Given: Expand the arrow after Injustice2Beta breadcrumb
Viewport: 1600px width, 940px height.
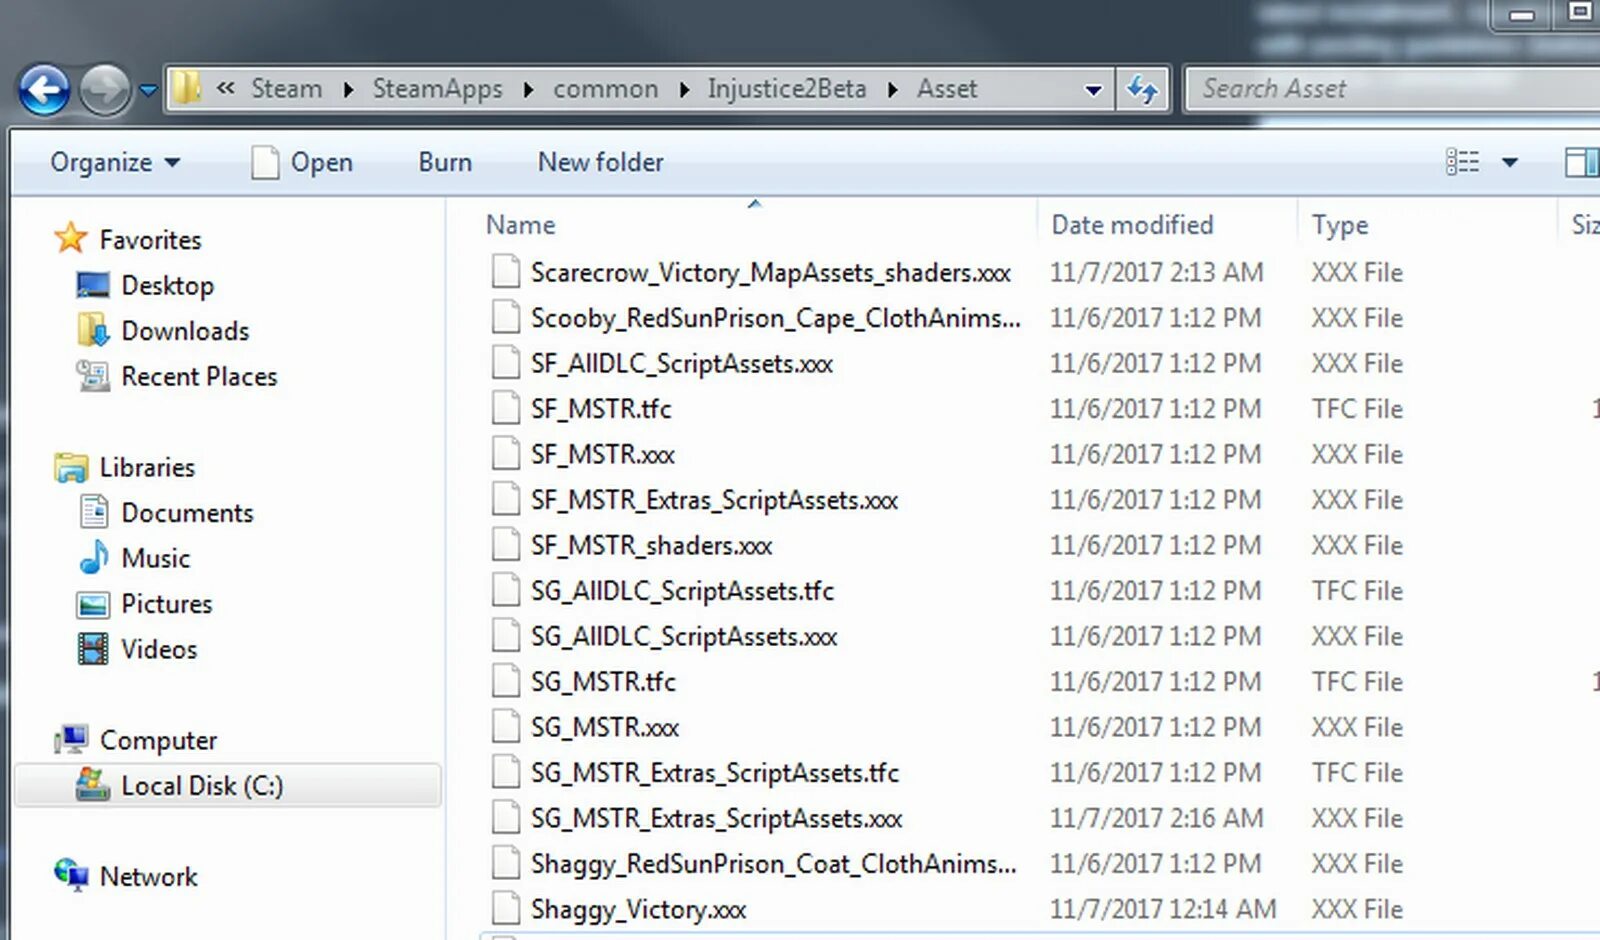Looking at the screenshot, I should click(892, 90).
